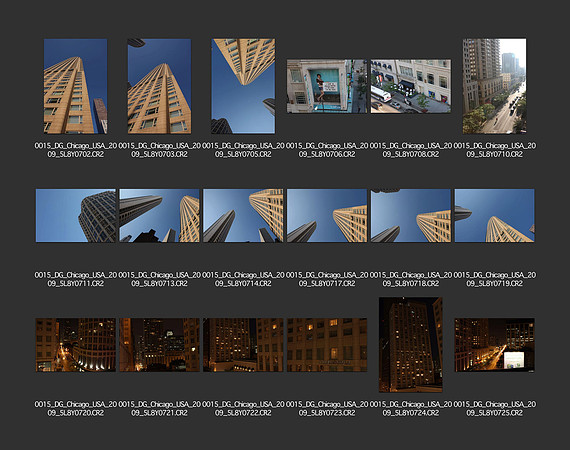Select thumbnail of image SL8Y0718.CR2
This screenshot has height=450, width=570.
point(411,216)
